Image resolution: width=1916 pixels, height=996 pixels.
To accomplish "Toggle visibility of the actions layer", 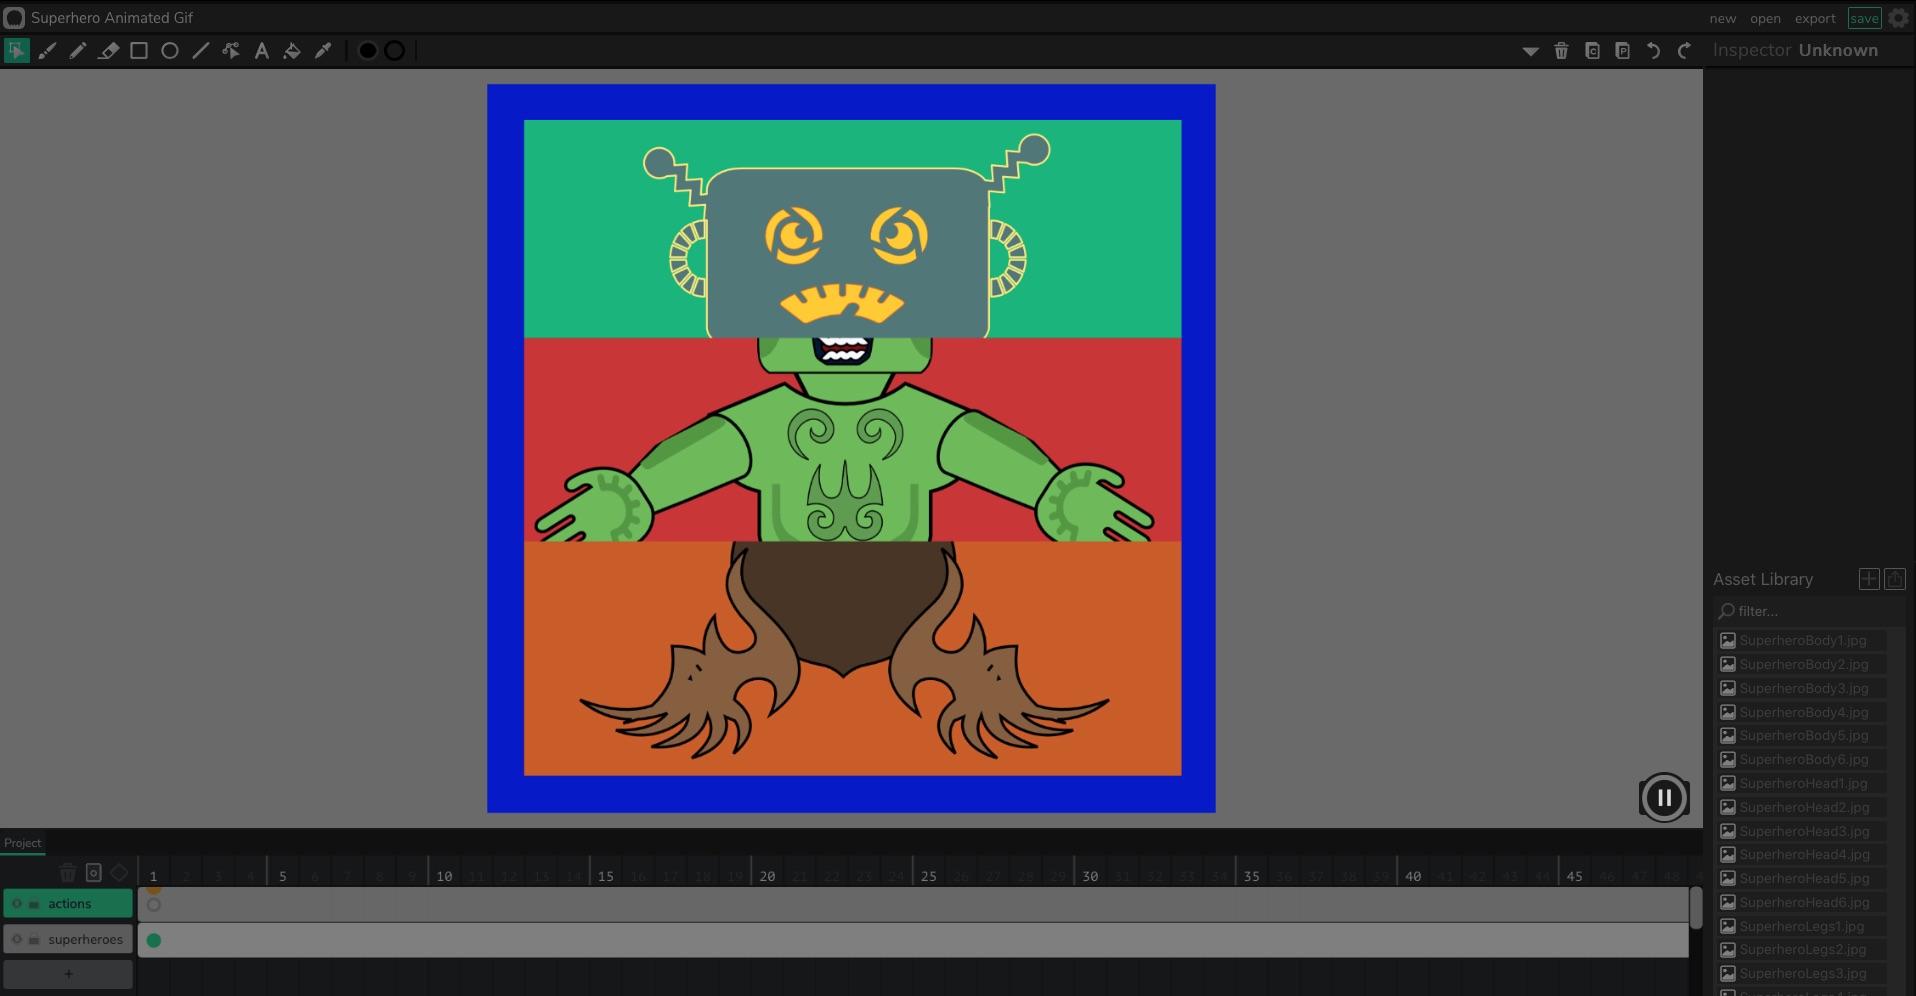I will (16, 903).
